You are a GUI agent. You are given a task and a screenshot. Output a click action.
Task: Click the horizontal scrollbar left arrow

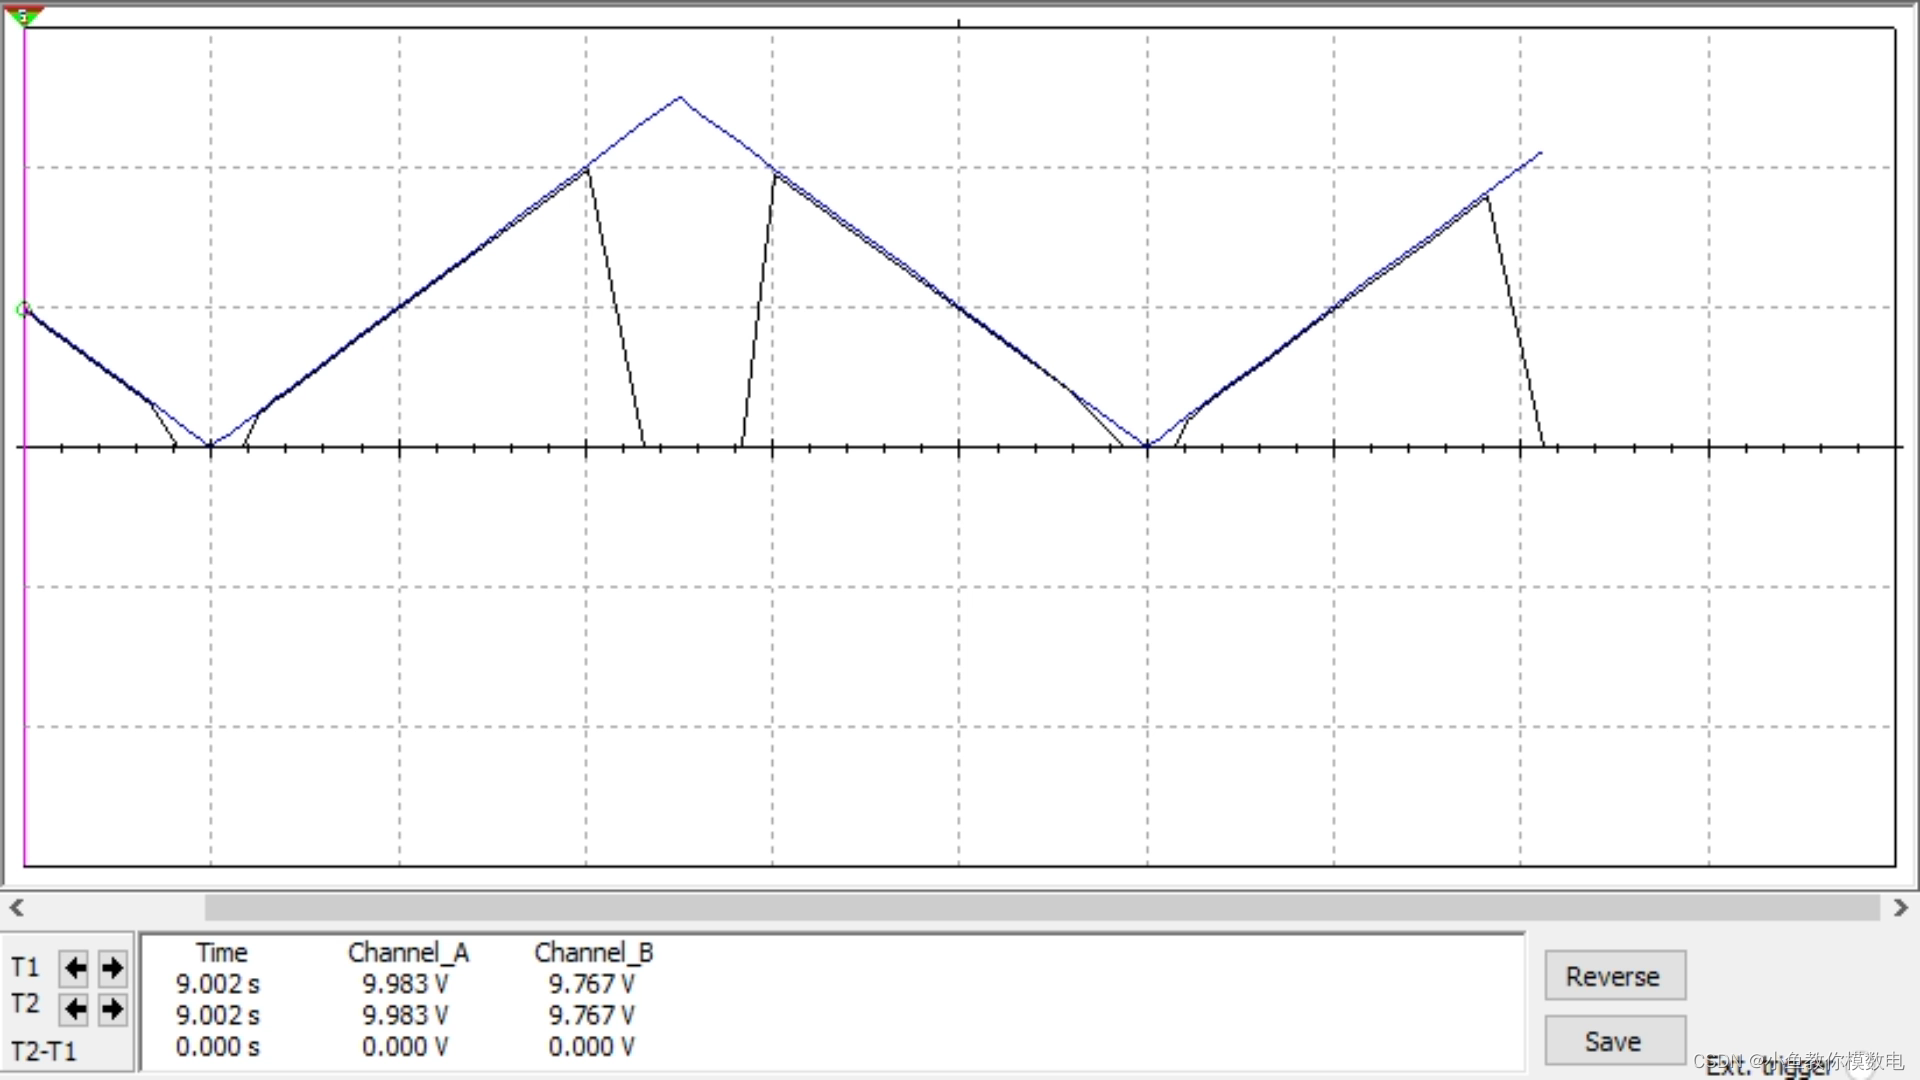(x=16, y=908)
